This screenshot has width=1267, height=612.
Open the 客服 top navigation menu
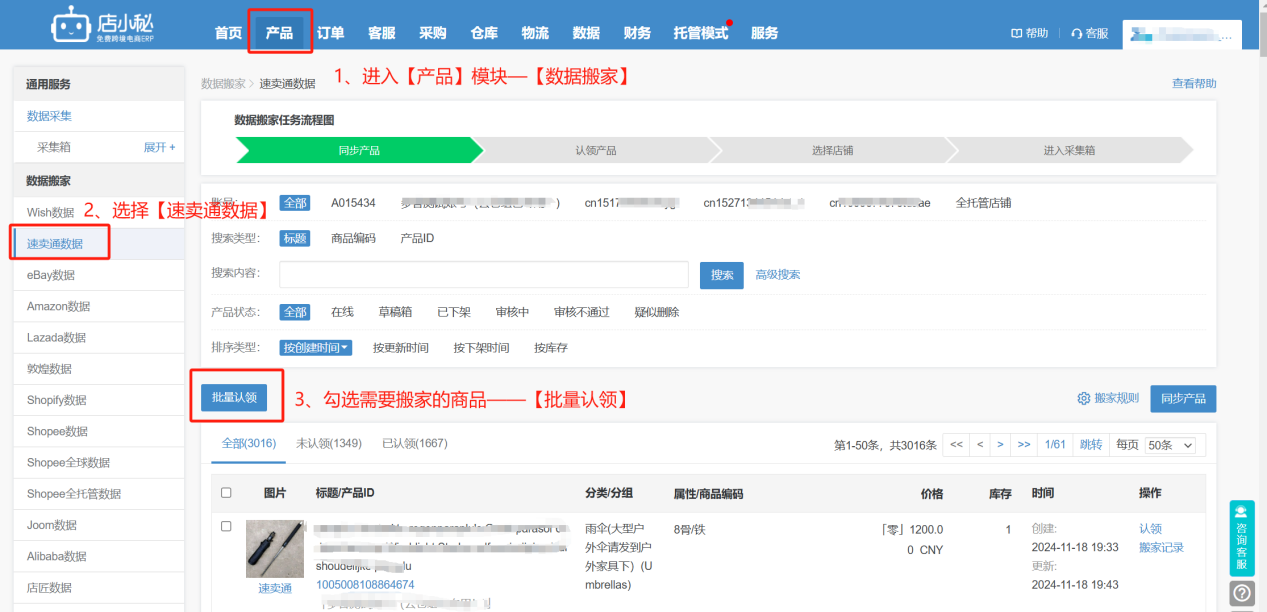point(382,33)
